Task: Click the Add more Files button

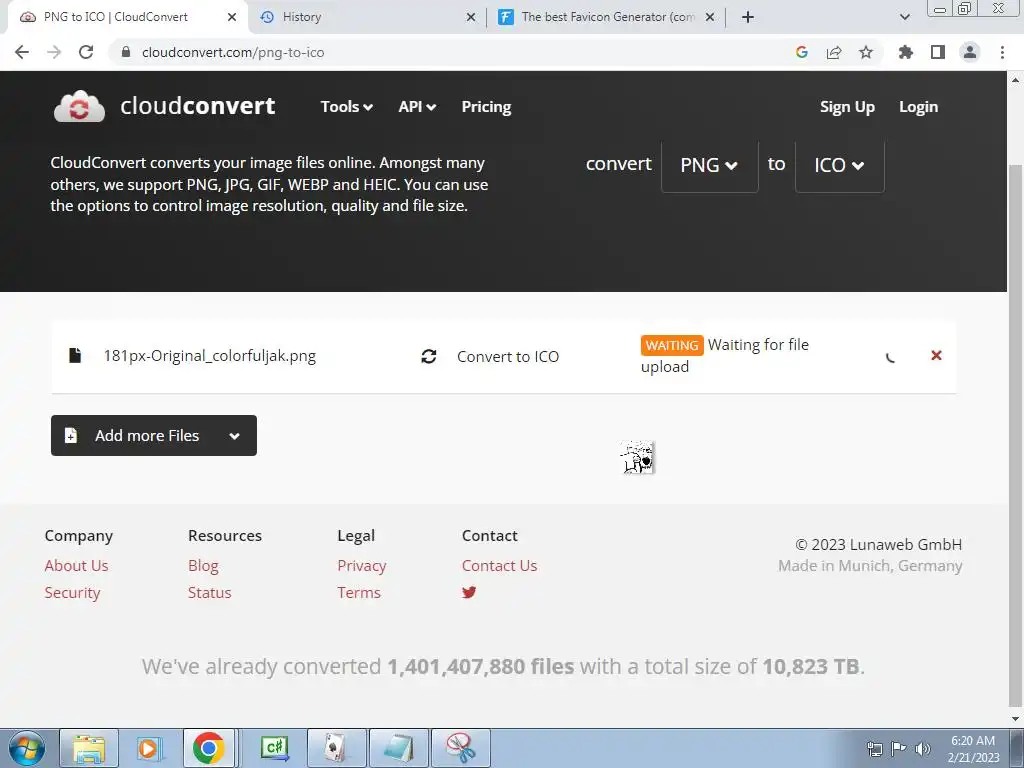Action: (153, 436)
